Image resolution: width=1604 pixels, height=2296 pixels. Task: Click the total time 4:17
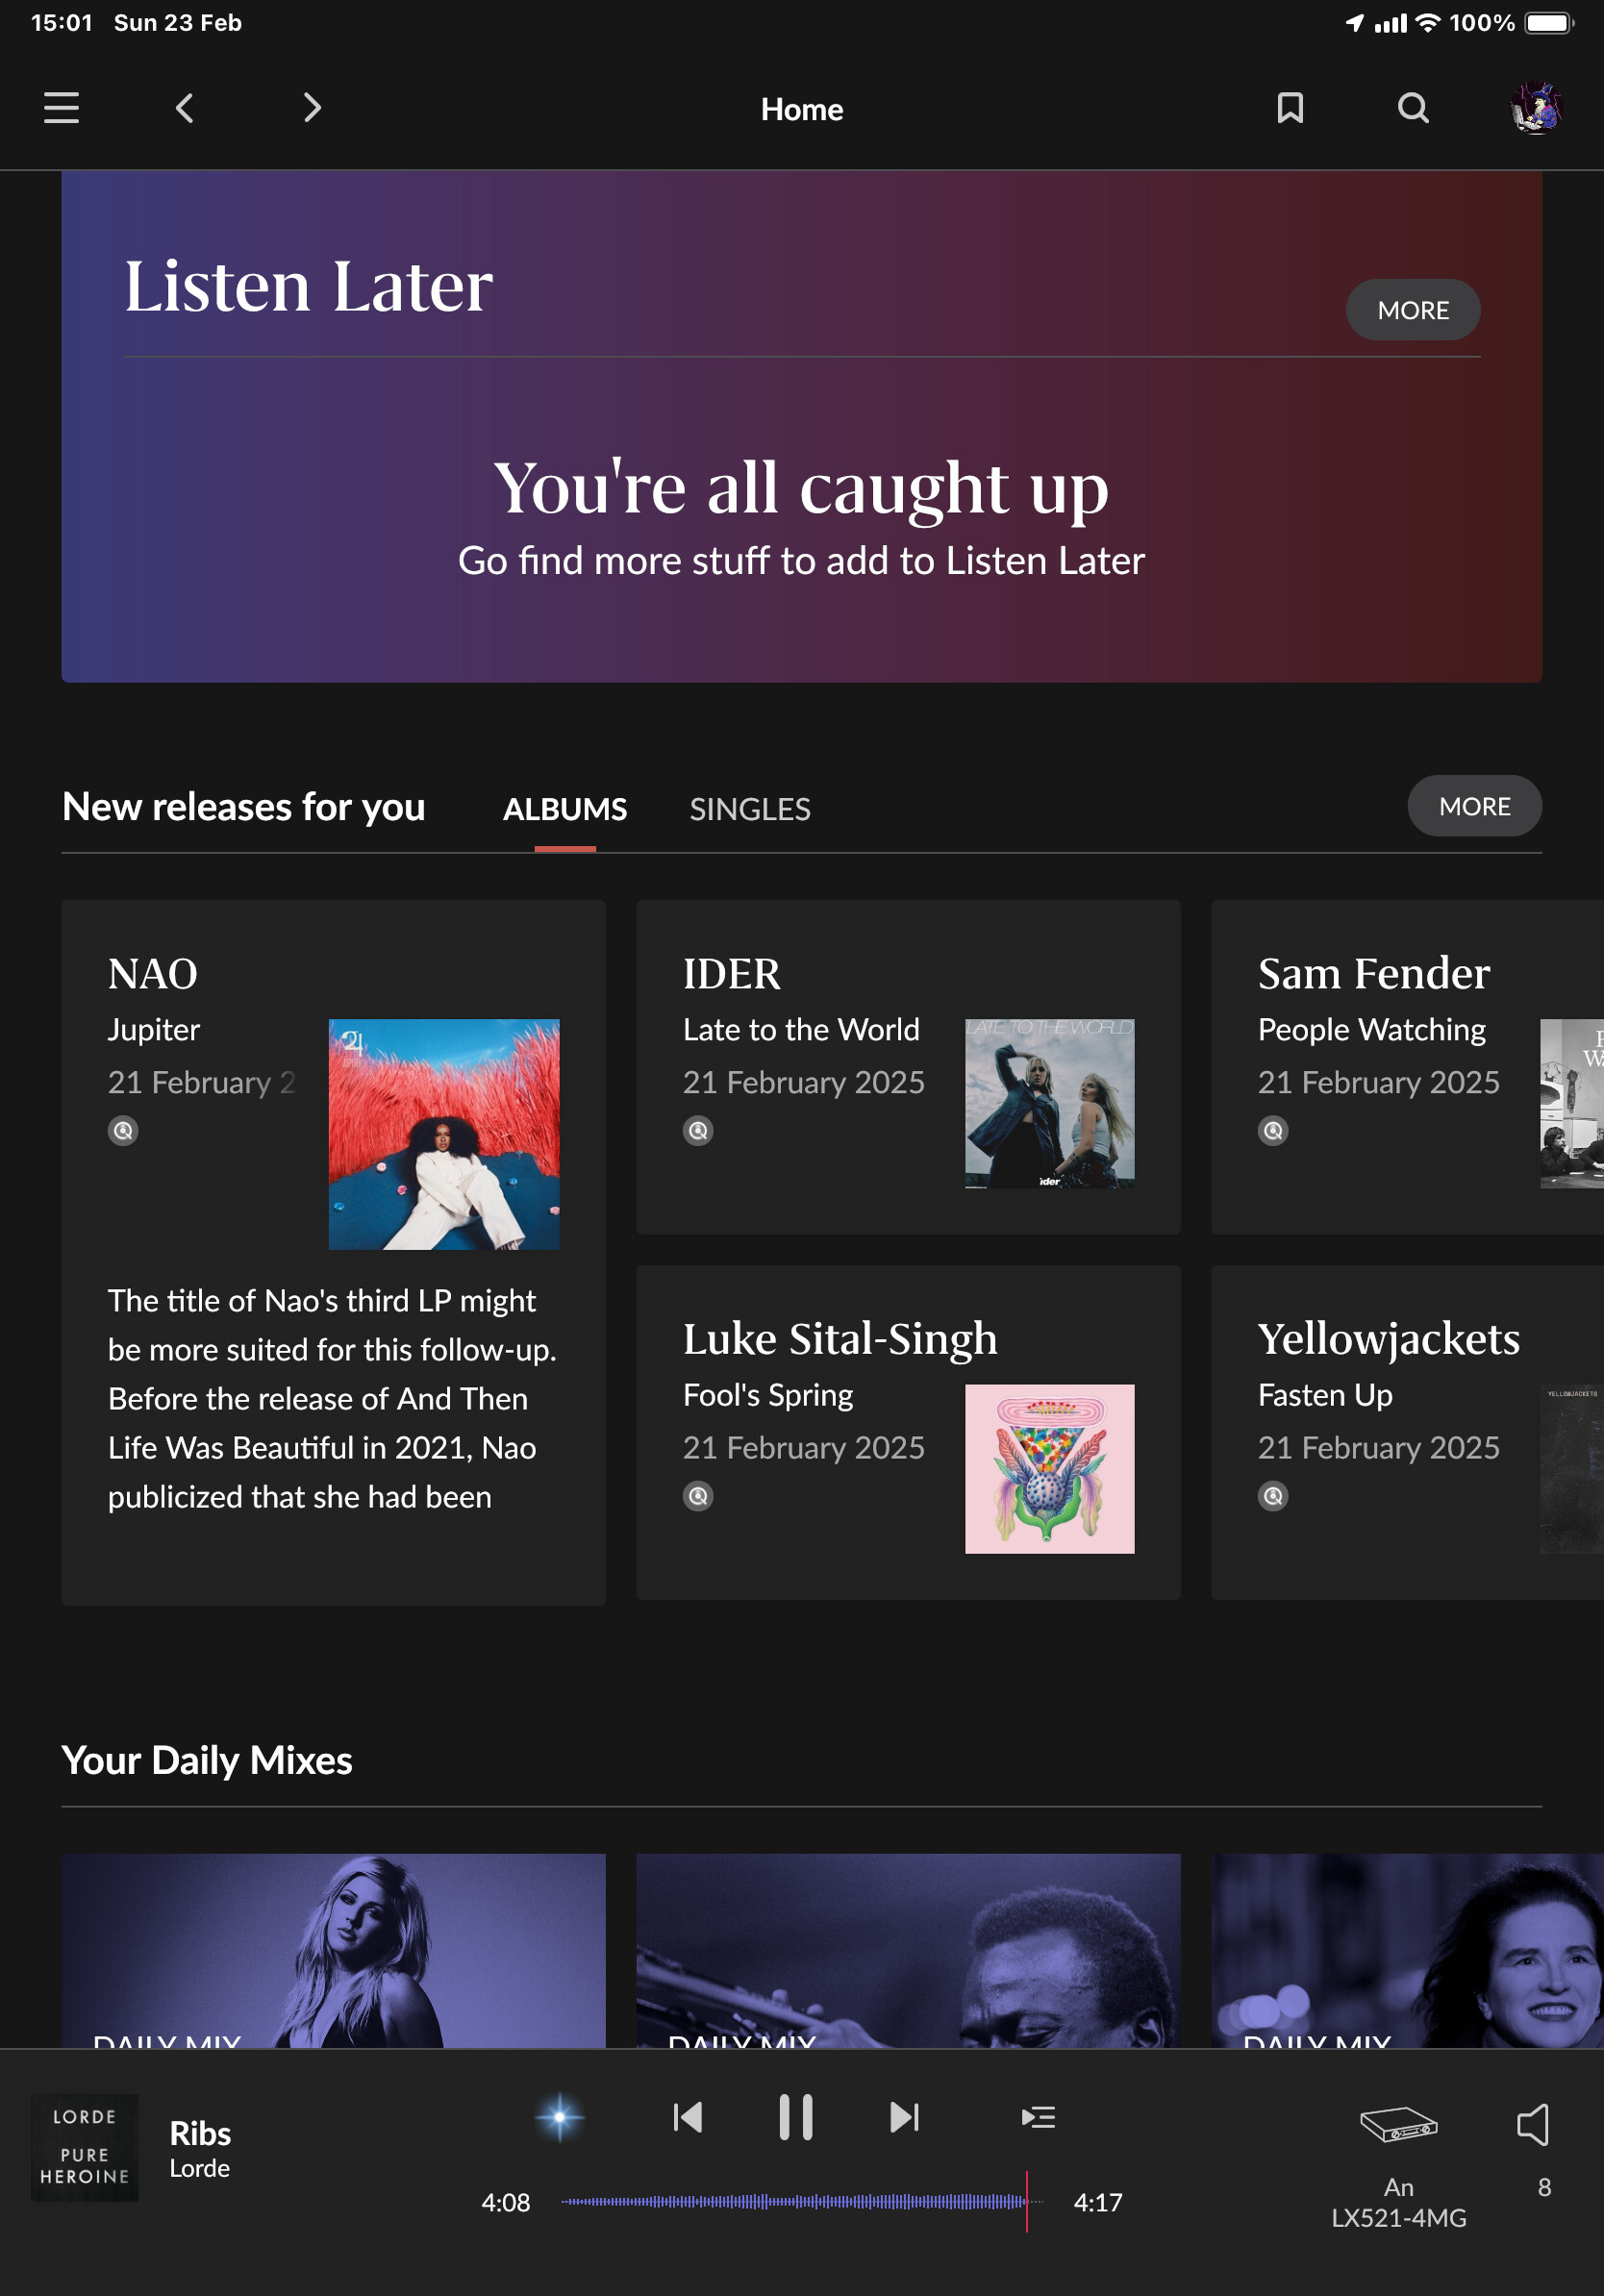click(1098, 2202)
